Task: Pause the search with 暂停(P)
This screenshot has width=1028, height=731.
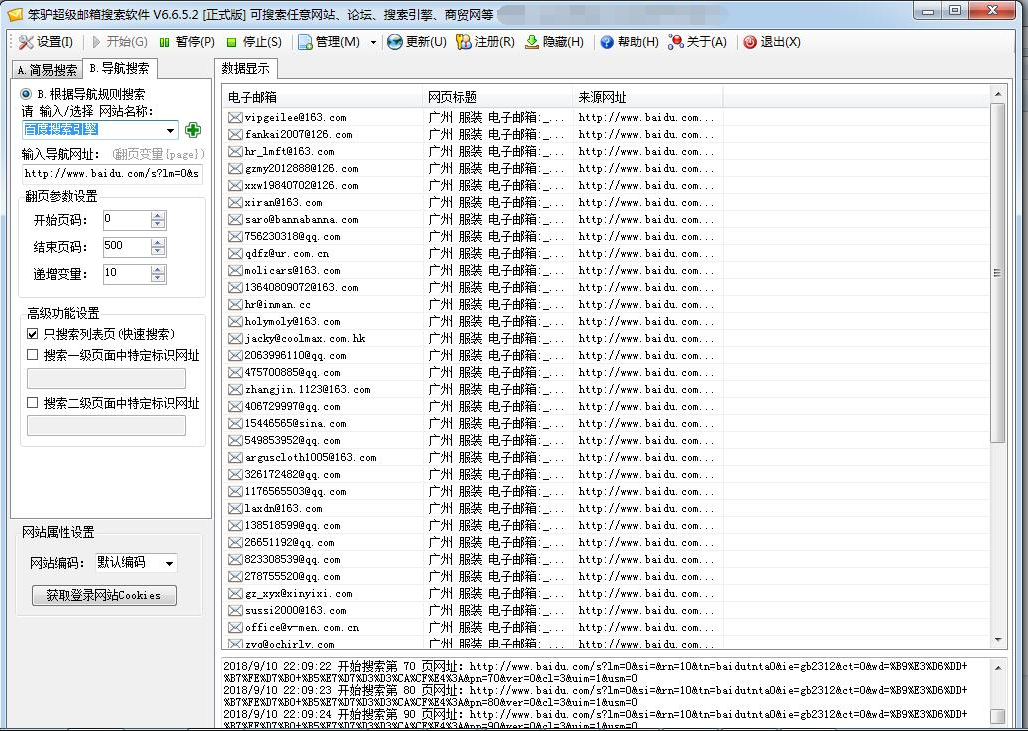Action: pyautogui.click(x=187, y=42)
